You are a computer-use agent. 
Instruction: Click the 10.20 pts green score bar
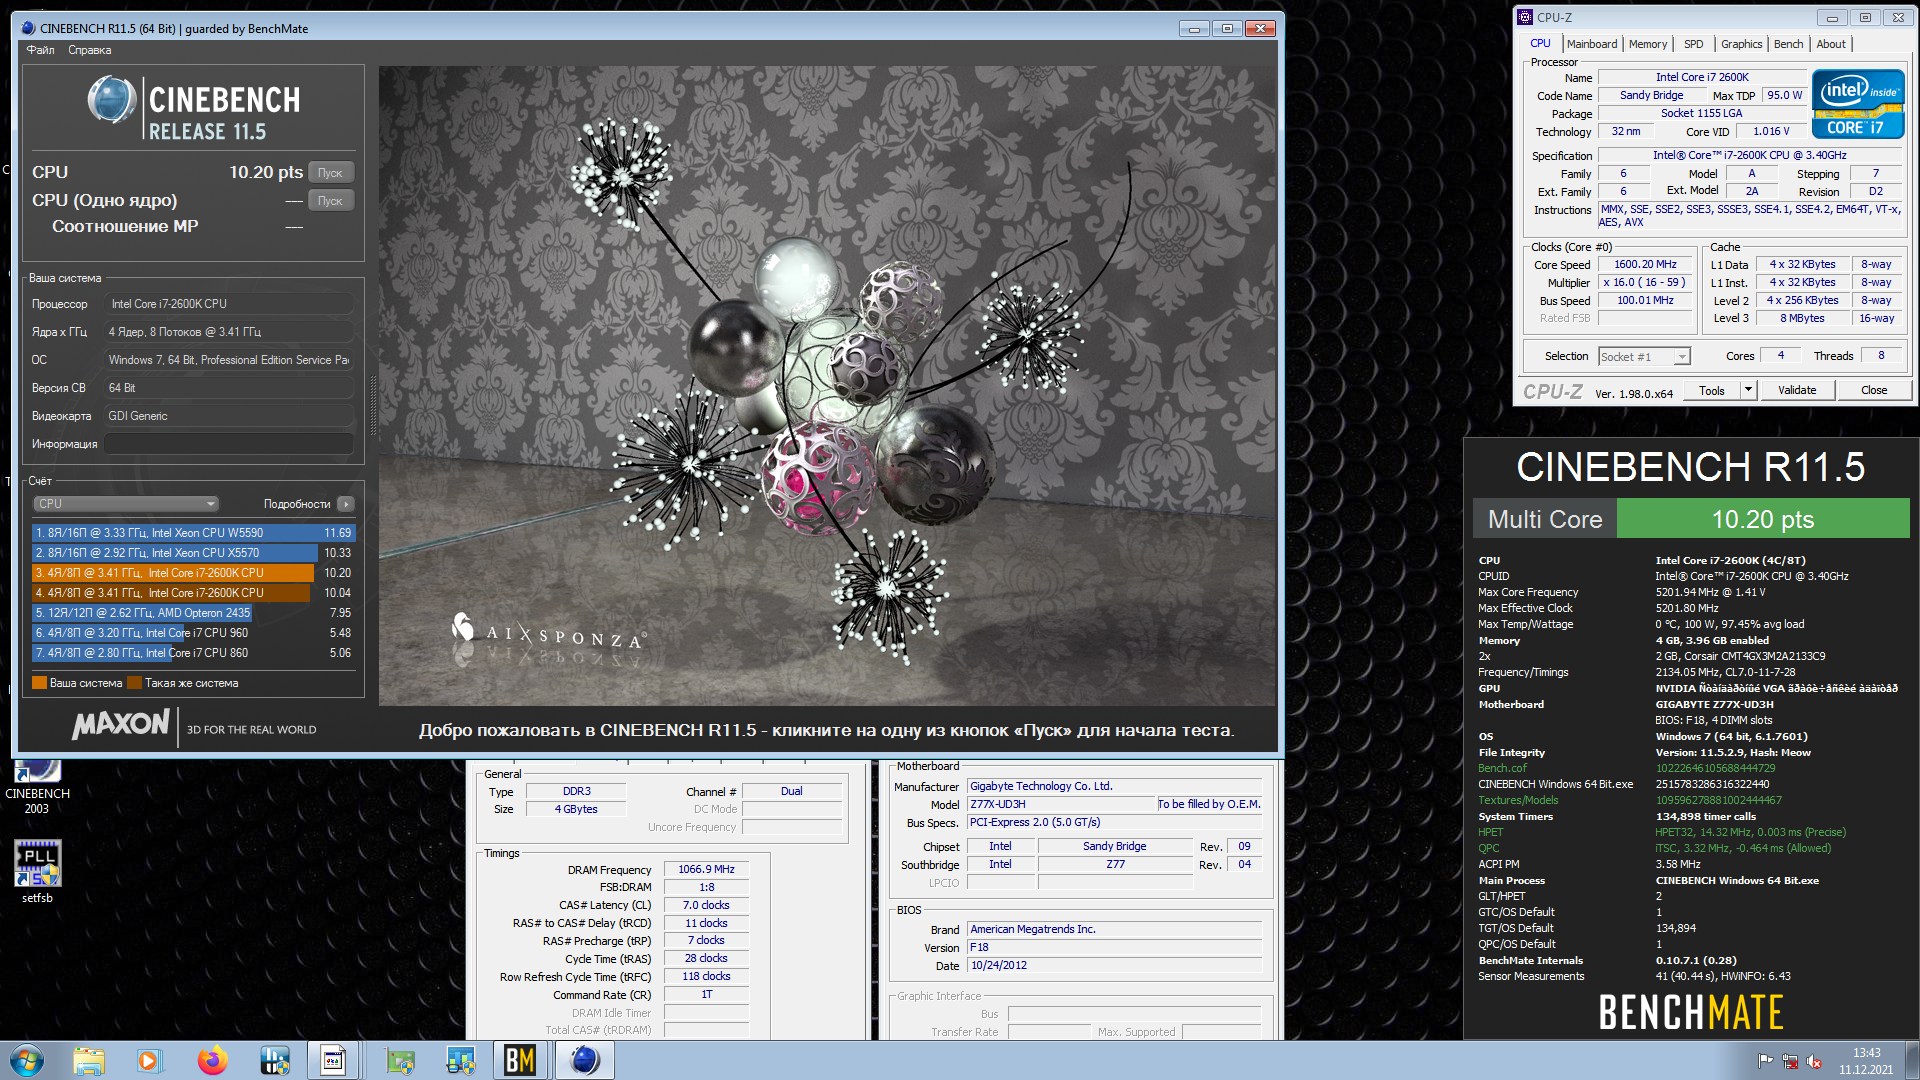point(1762,519)
